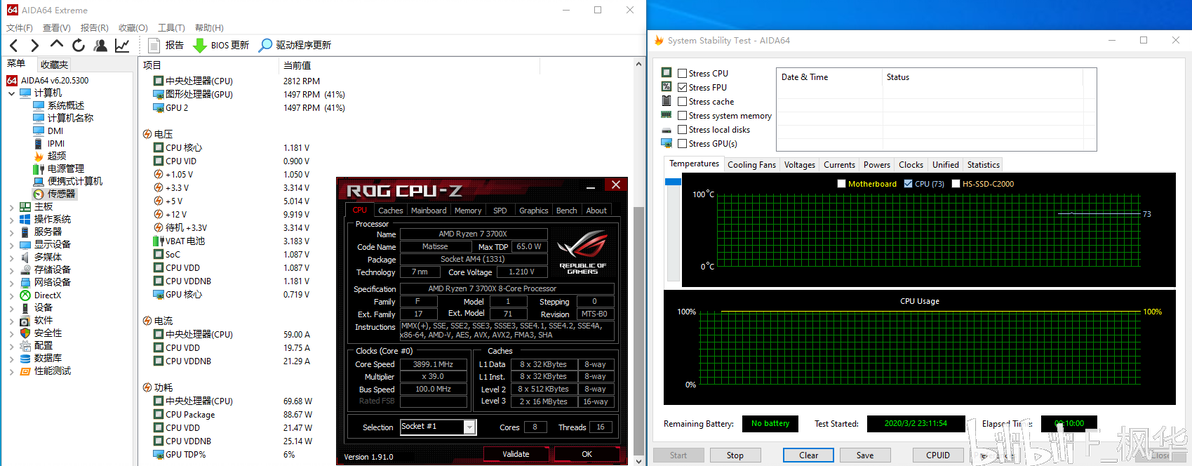This screenshot has width=1192, height=466.
Task: Click the 数据库 database icon in tree
Action: pos(25,358)
